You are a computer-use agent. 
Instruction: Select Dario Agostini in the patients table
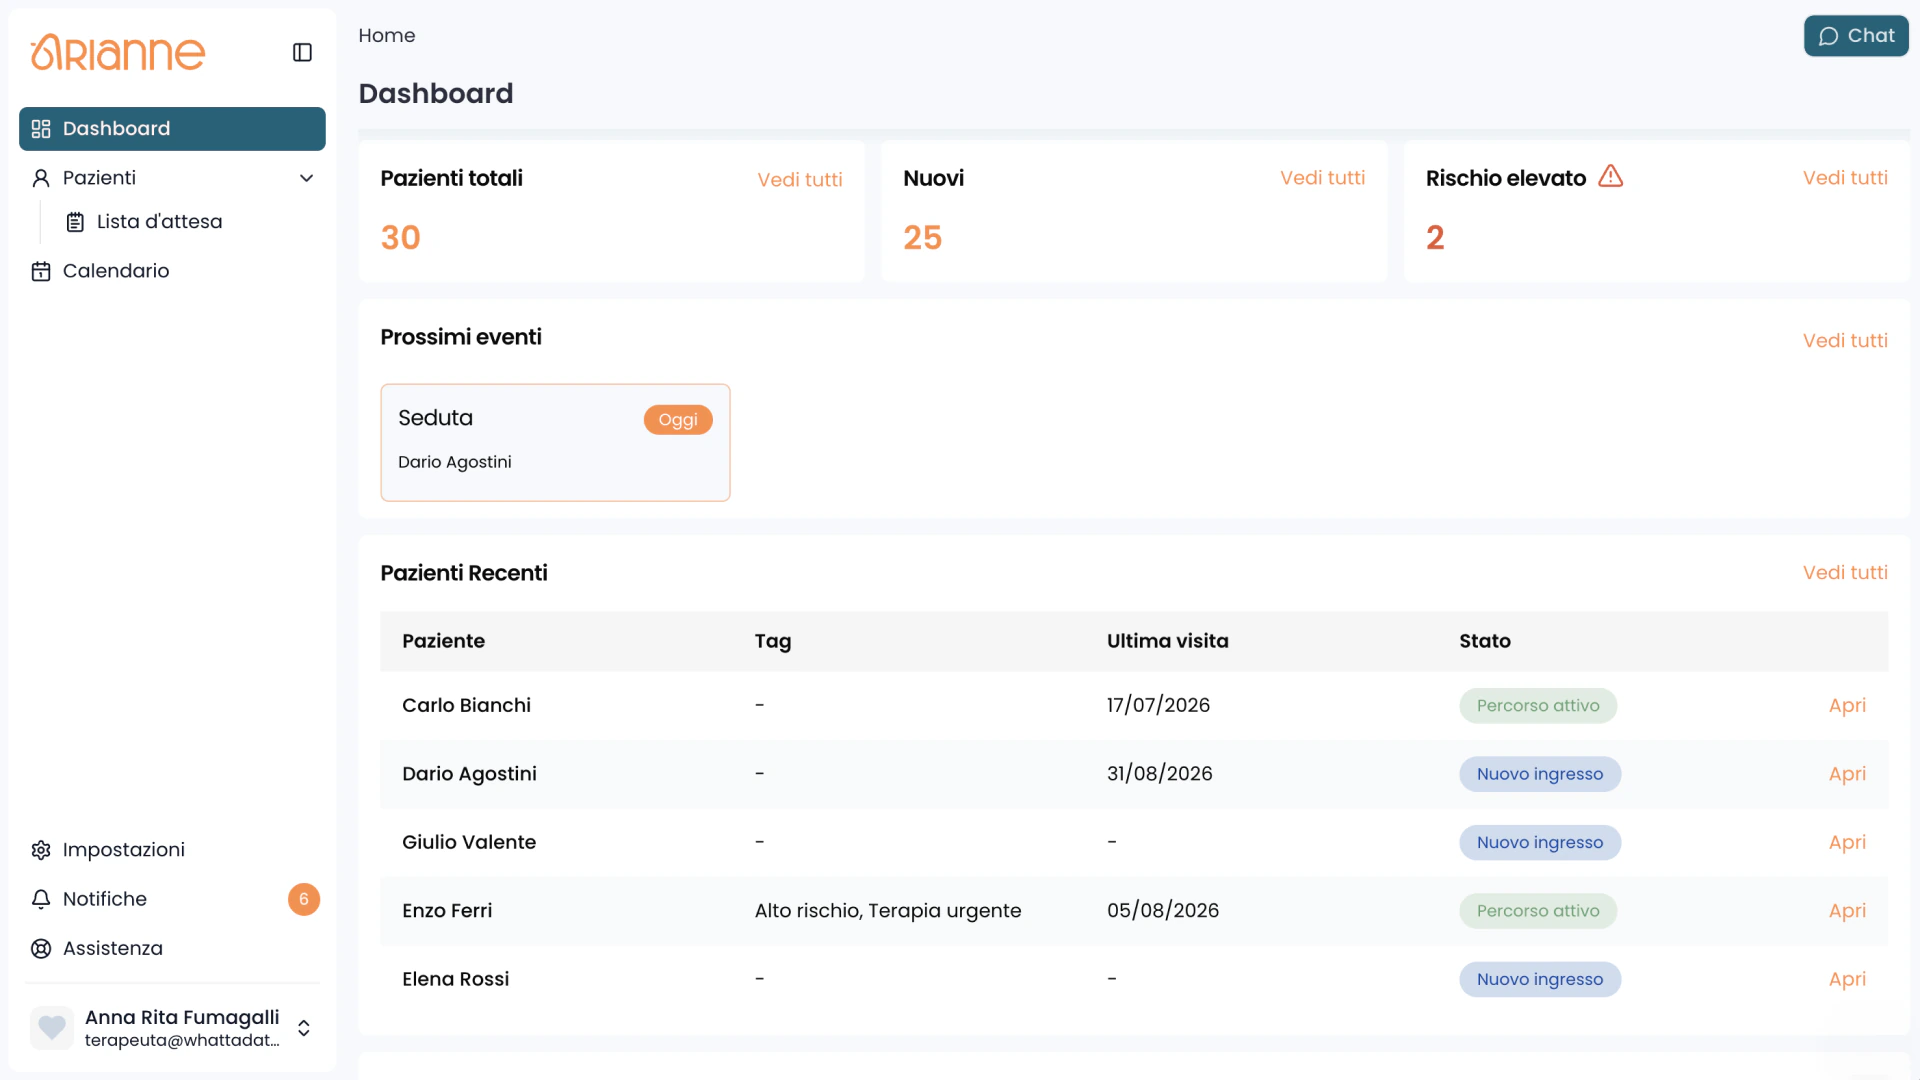point(469,774)
